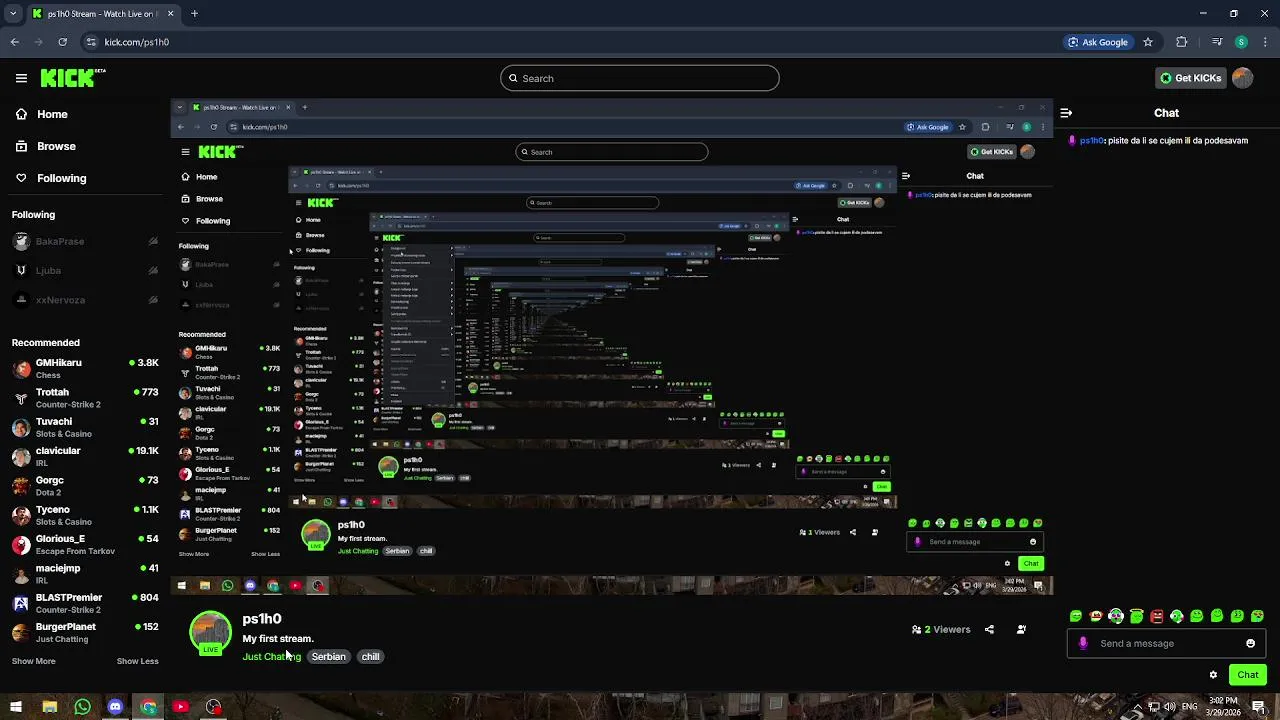Viewport: 1280px width, 720px height.
Task: Open followed channel xxNervoza
Action: click(85, 300)
